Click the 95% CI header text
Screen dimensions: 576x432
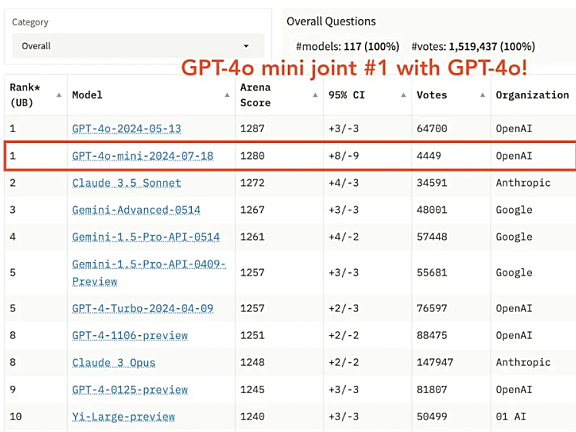click(x=346, y=95)
